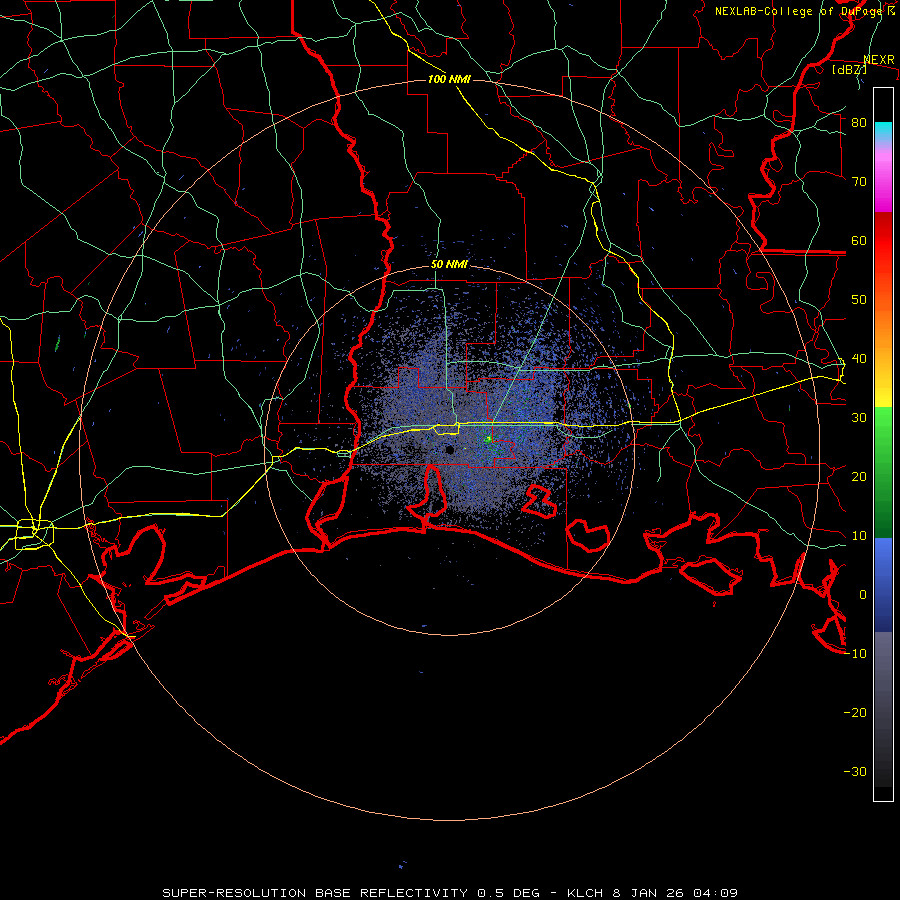Viewport: 900px width, 900px height.
Task: Click the -20 value on the dBZ scale
Action: 855,713
